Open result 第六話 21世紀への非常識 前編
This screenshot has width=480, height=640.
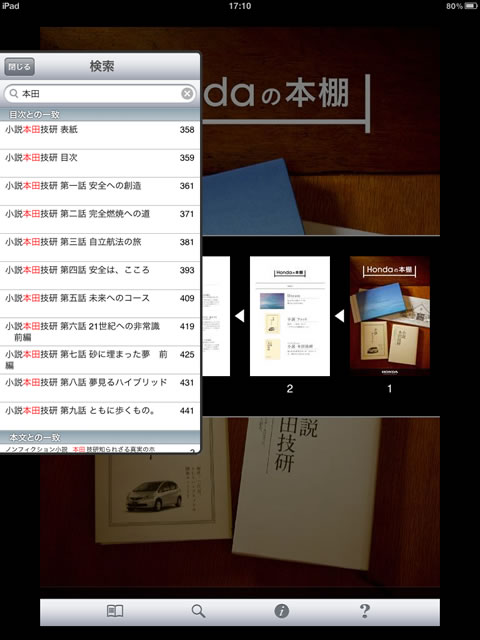[x=100, y=332]
